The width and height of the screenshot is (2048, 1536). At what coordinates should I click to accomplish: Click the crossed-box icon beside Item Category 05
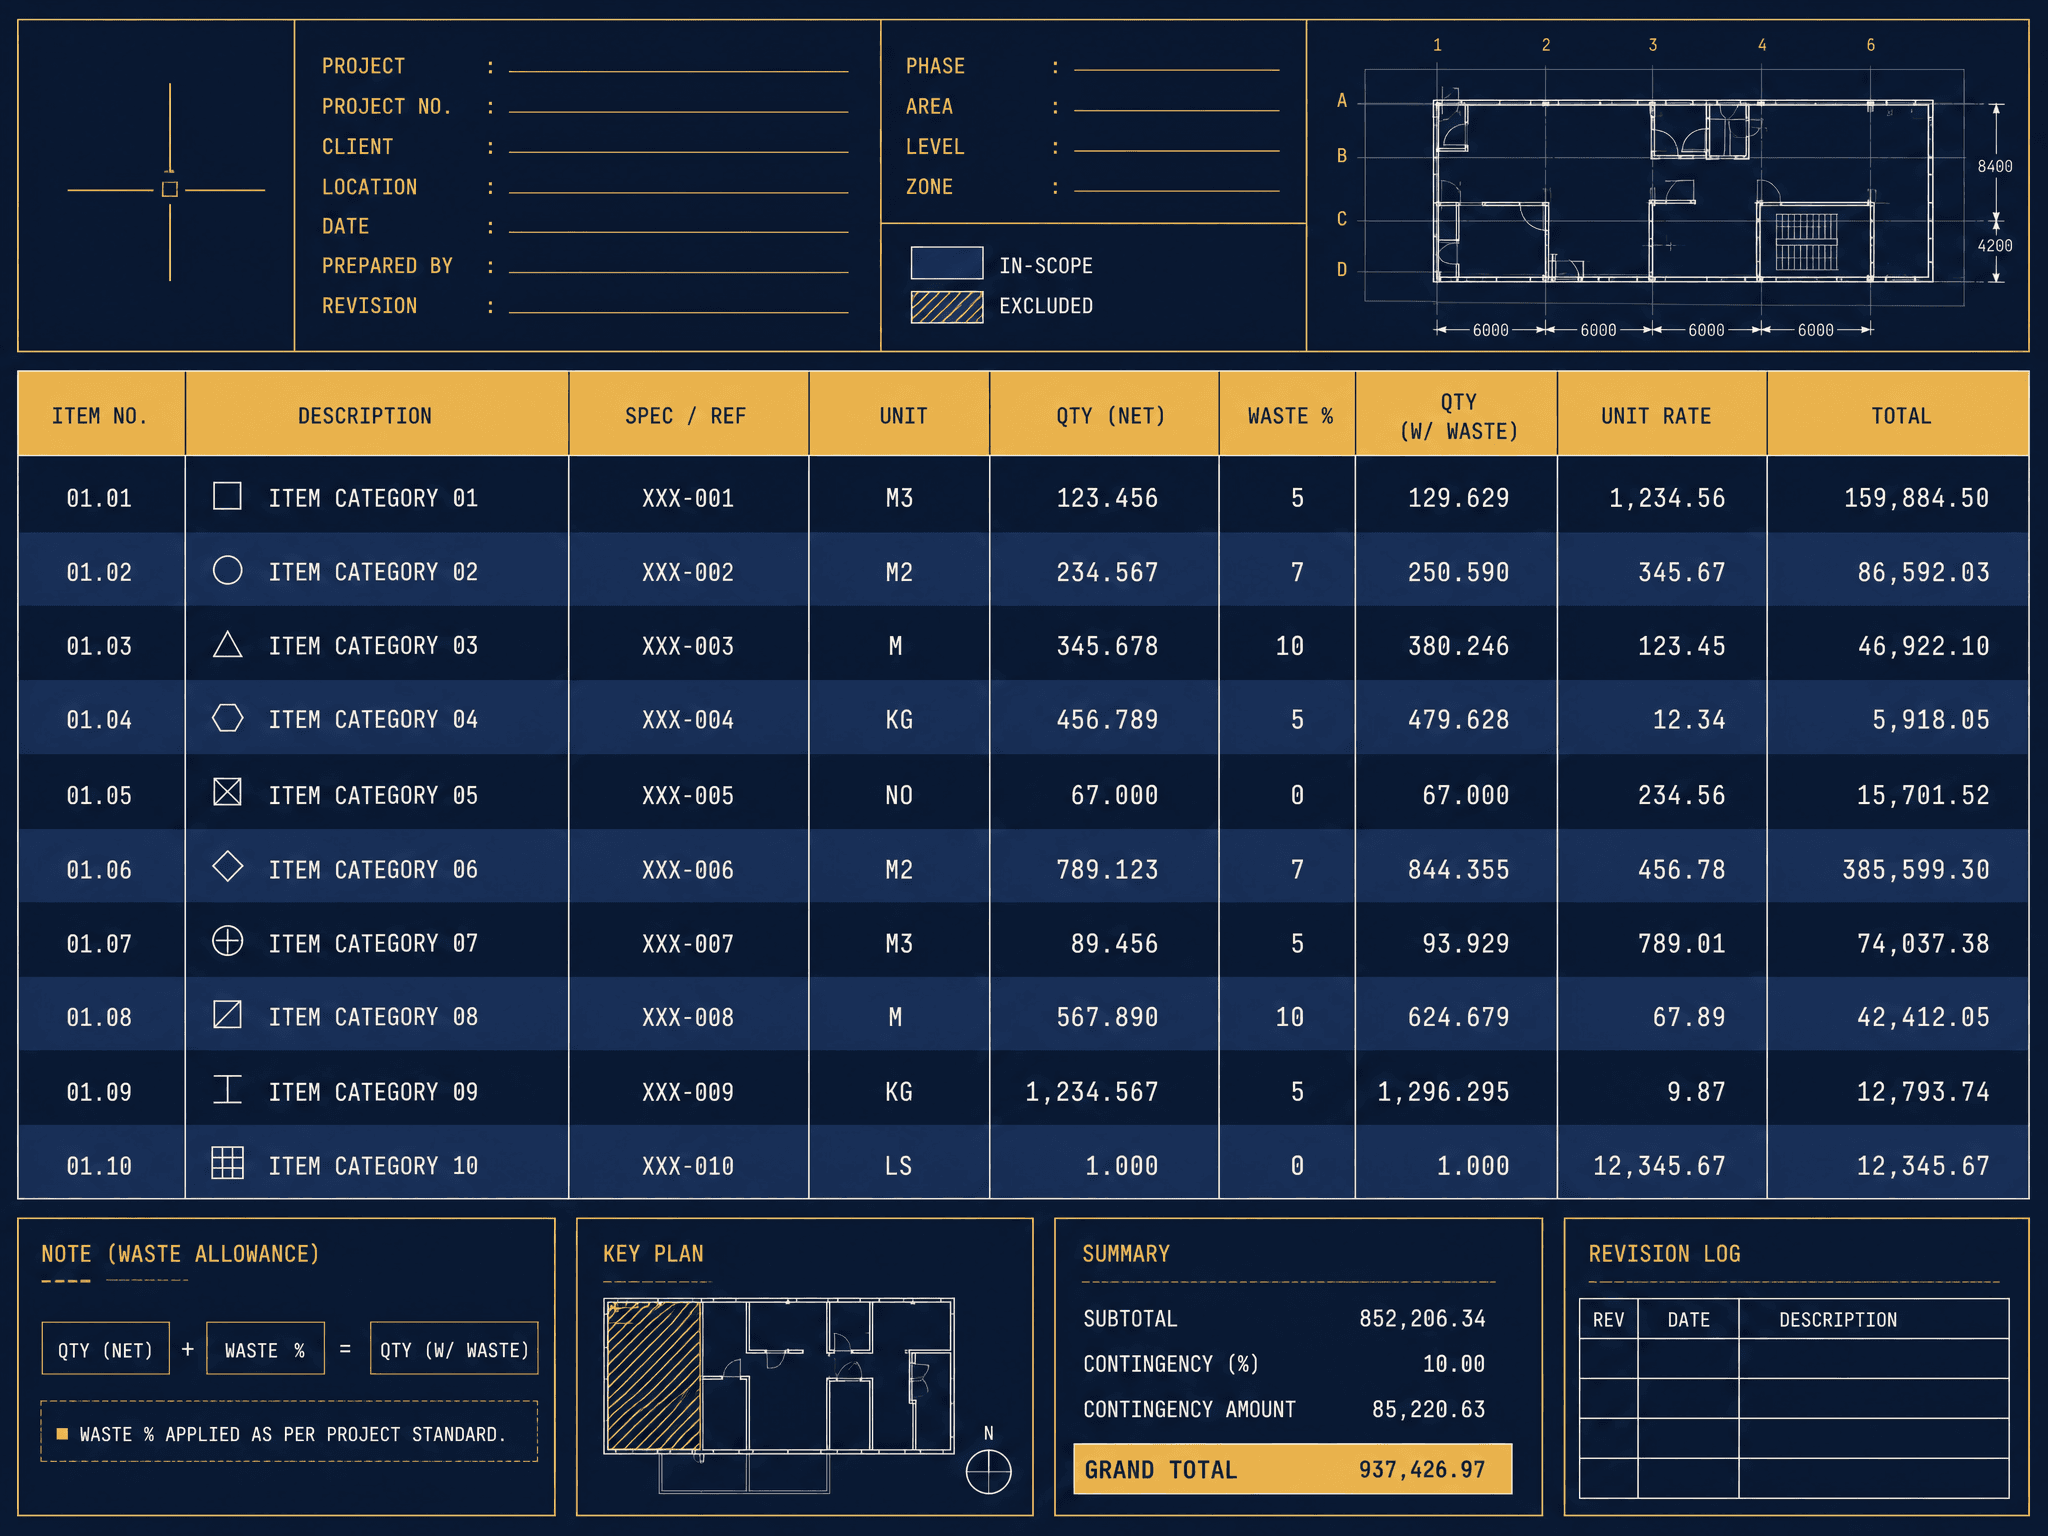pos(227,792)
